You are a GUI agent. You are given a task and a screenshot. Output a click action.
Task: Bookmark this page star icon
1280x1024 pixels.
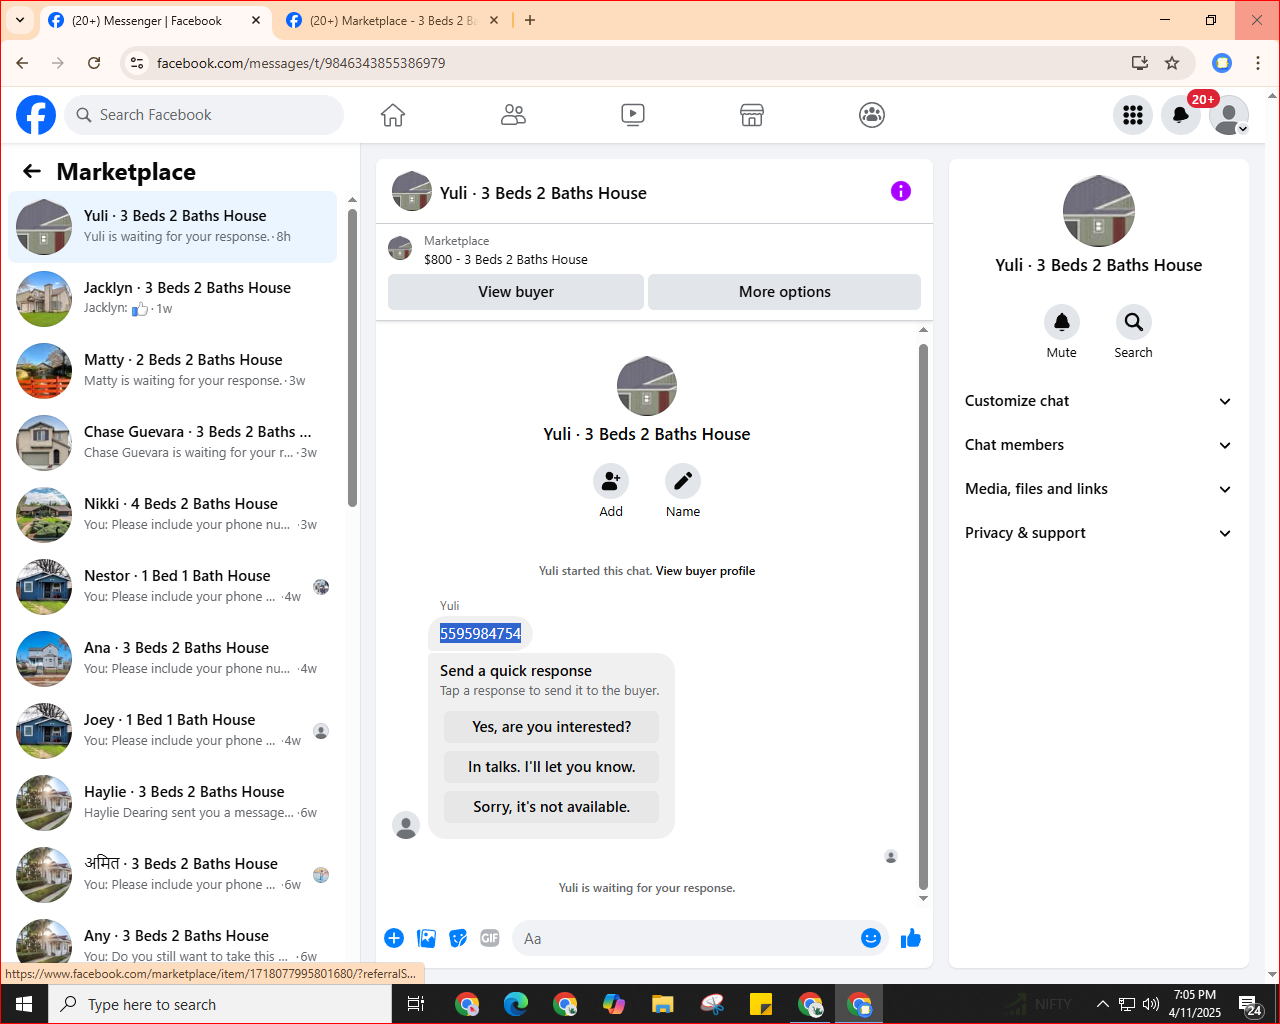[1172, 63]
